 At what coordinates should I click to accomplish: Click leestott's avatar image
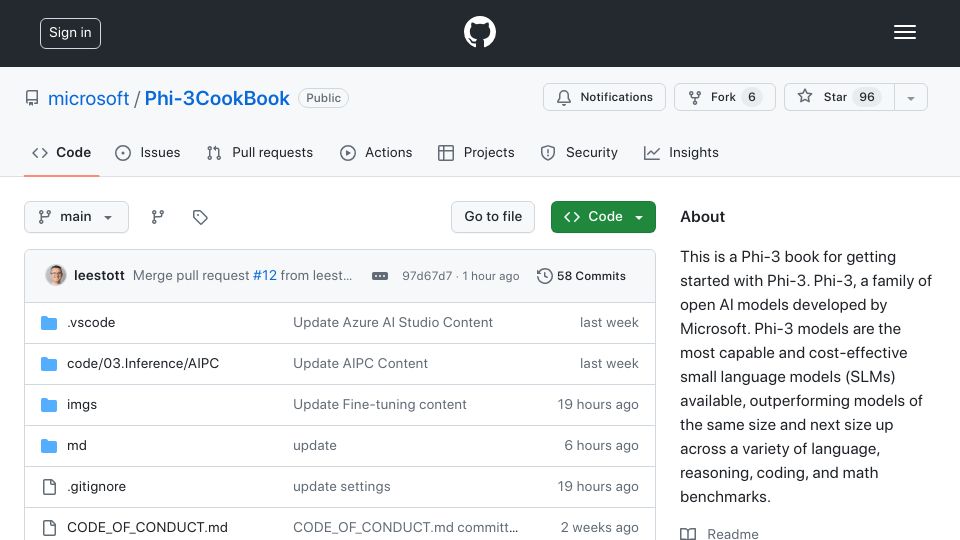56,276
